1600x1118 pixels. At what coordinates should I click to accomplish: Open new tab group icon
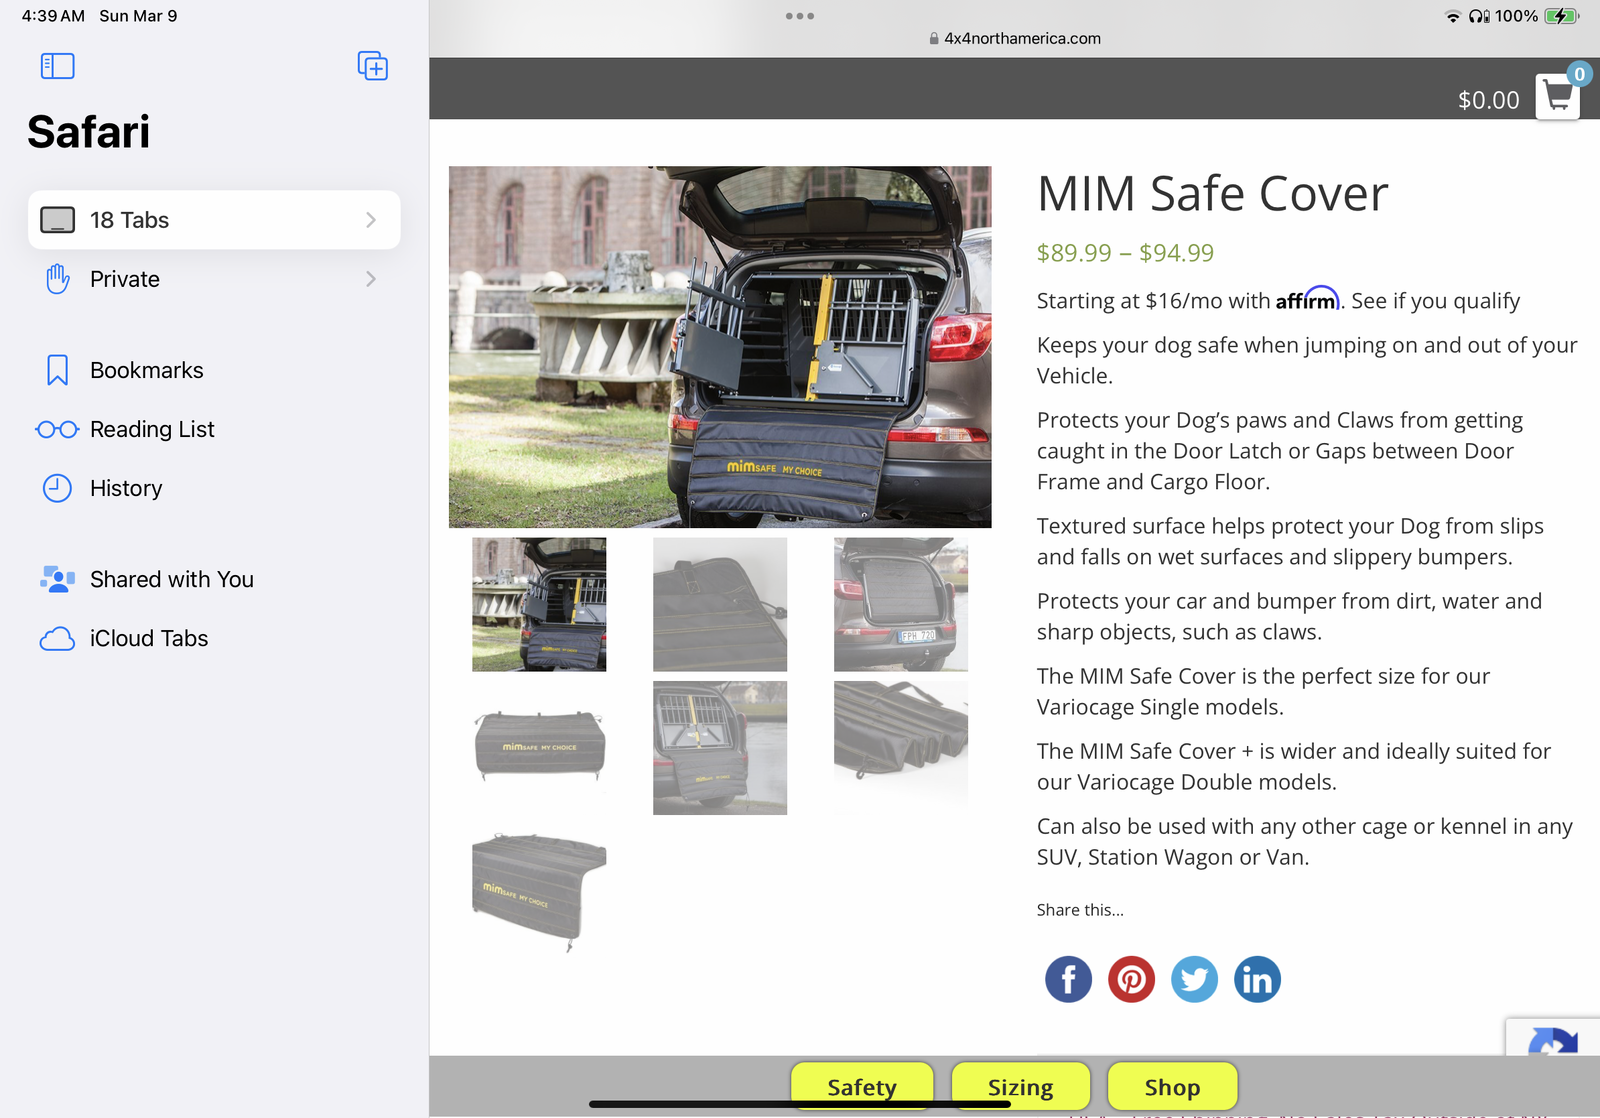pos(373,66)
